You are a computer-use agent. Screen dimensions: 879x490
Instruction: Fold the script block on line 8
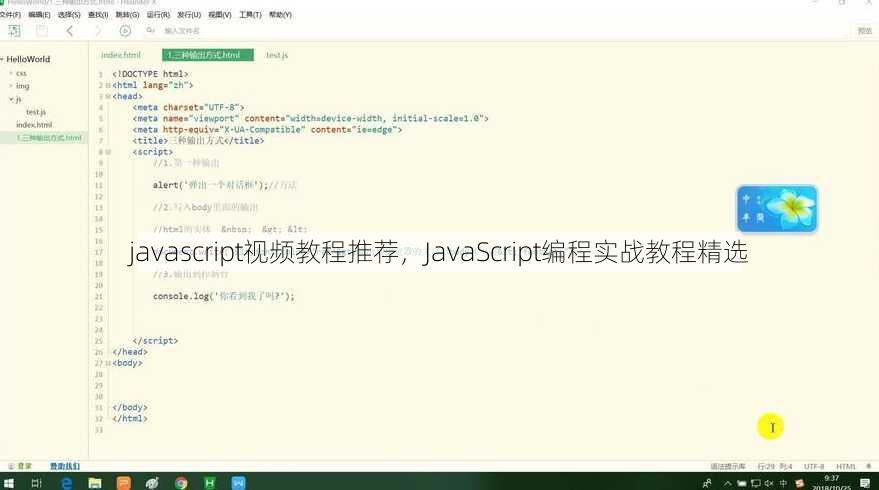click(x=108, y=152)
